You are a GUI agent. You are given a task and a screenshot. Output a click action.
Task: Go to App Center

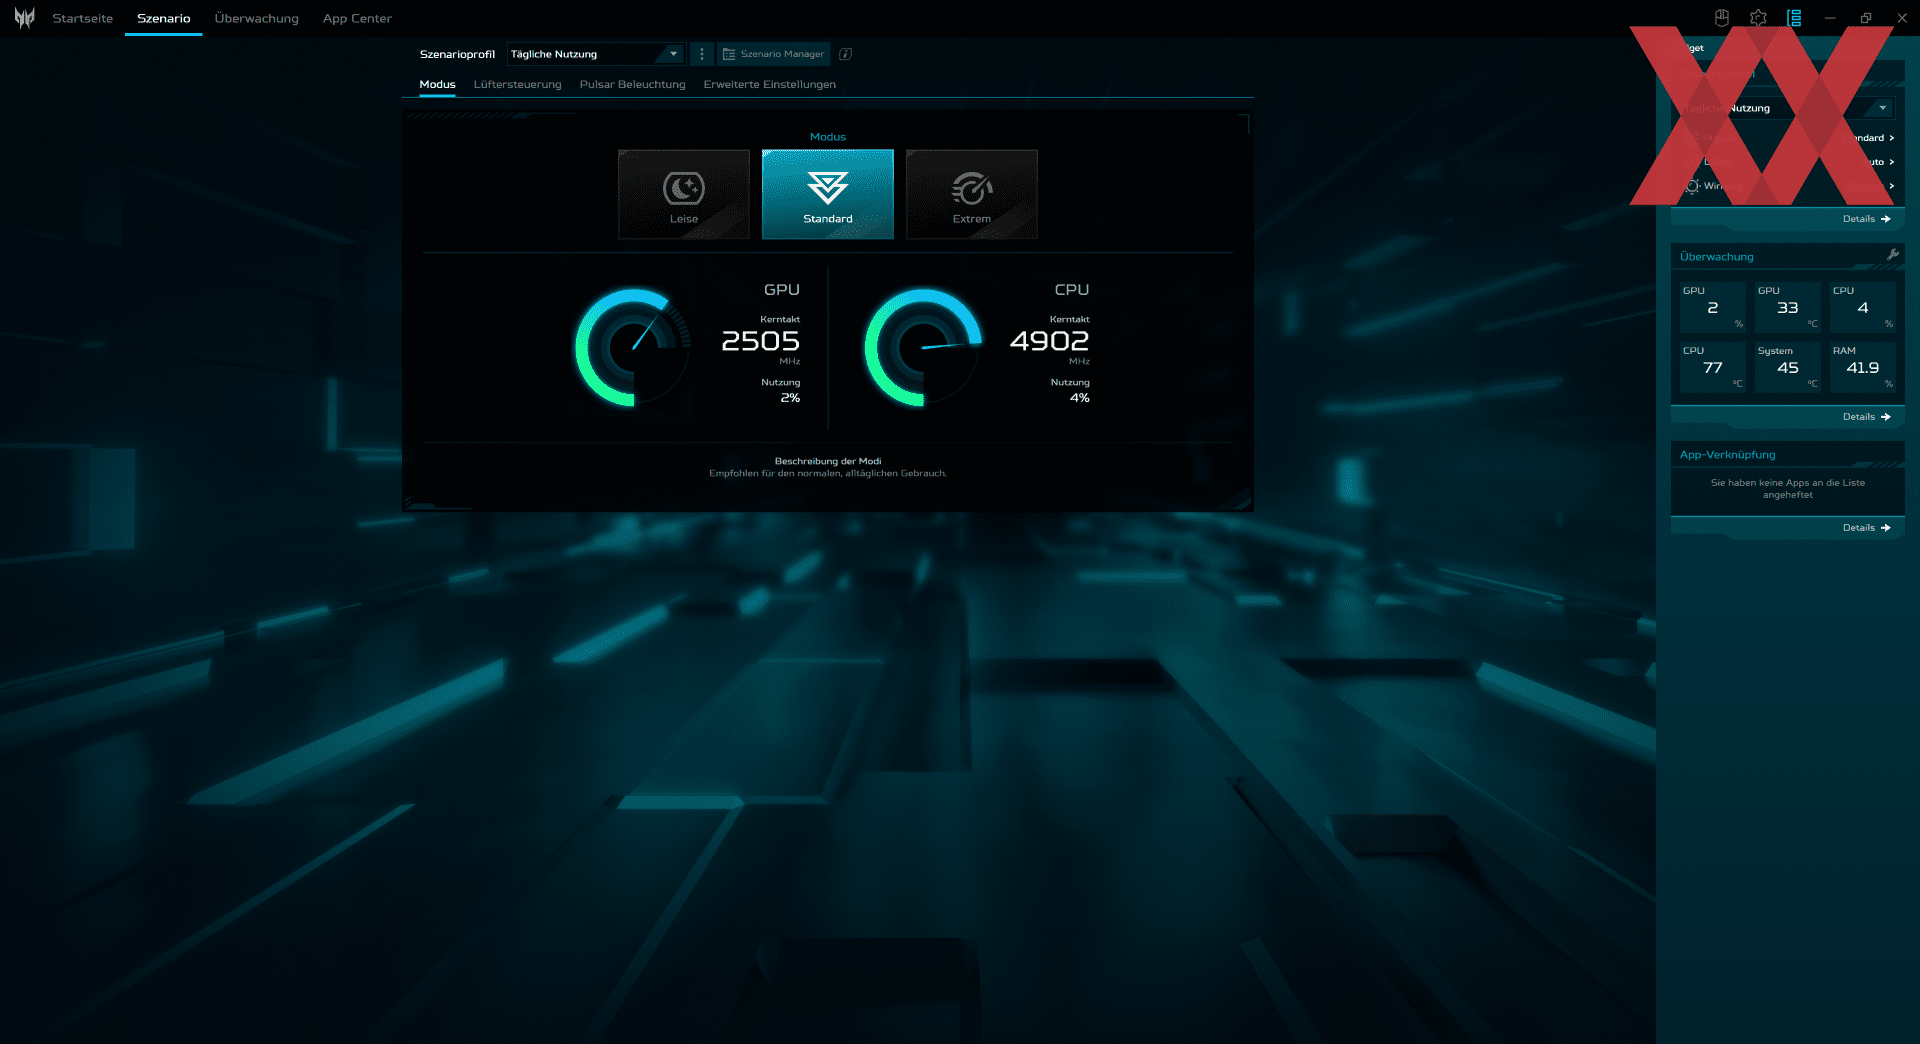[x=357, y=18]
